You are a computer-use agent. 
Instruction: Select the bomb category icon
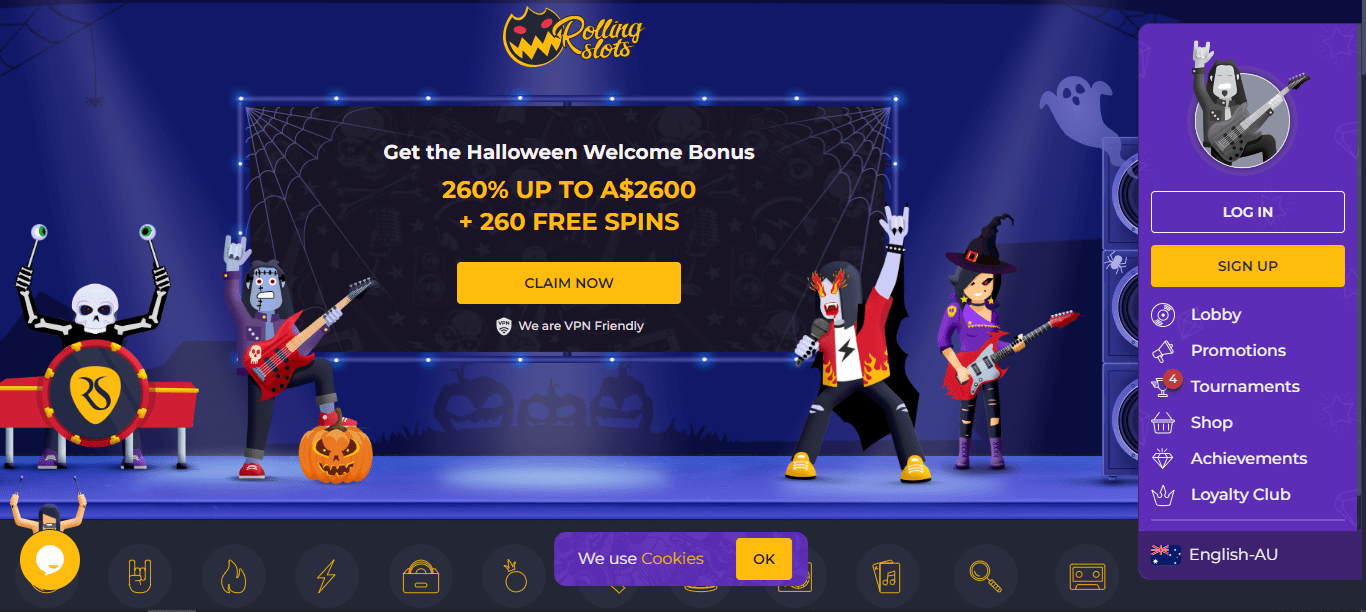(513, 576)
